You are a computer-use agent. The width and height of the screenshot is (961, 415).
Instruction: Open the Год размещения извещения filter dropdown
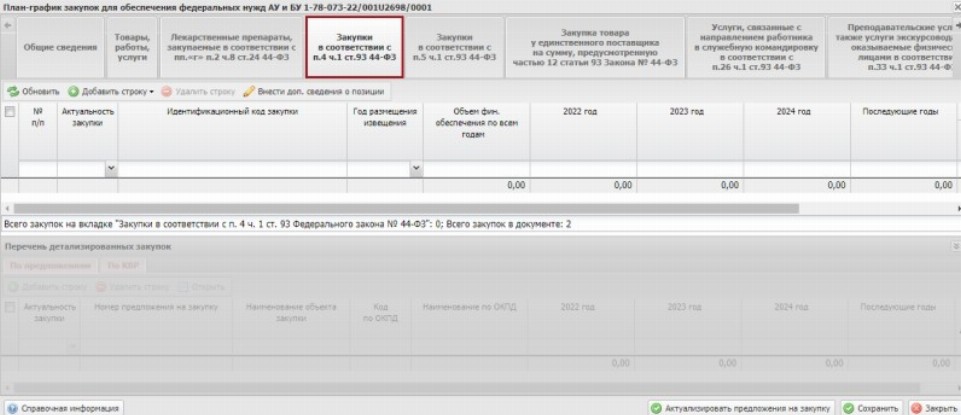pos(416,168)
